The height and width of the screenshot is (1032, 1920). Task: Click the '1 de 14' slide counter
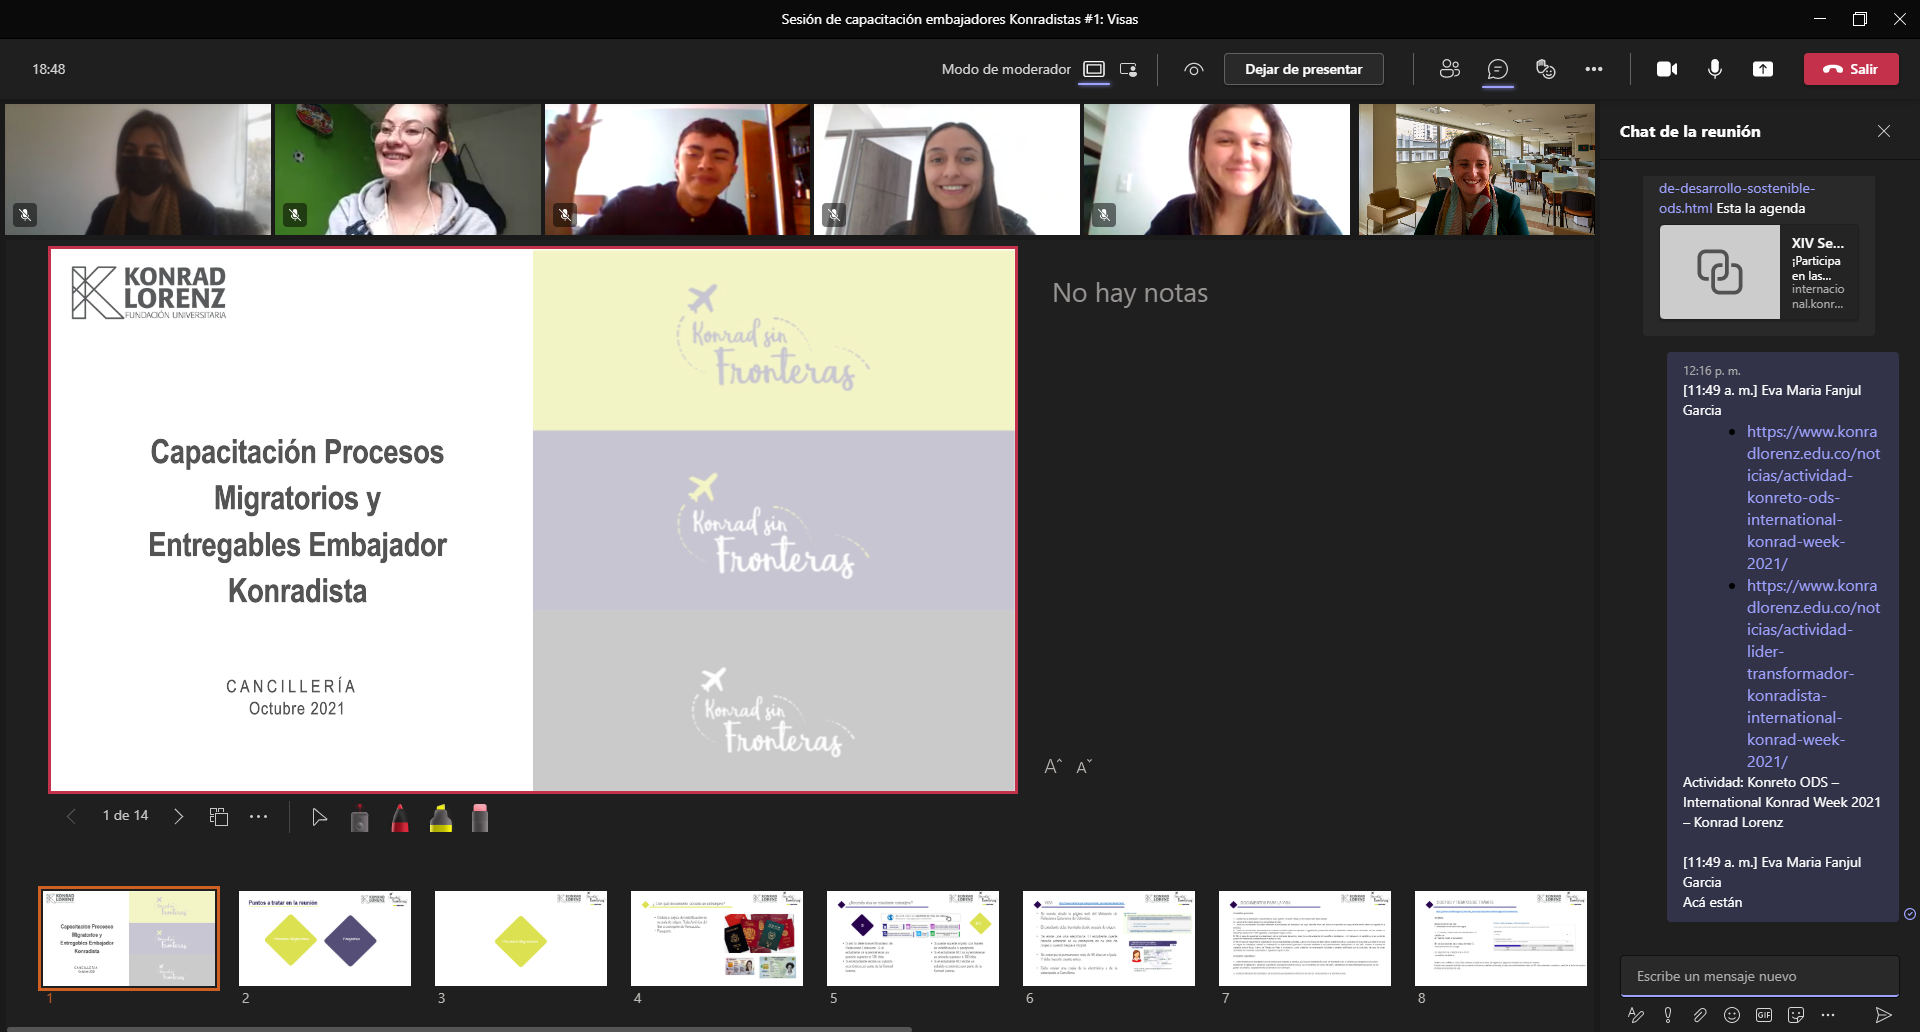click(x=125, y=816)
